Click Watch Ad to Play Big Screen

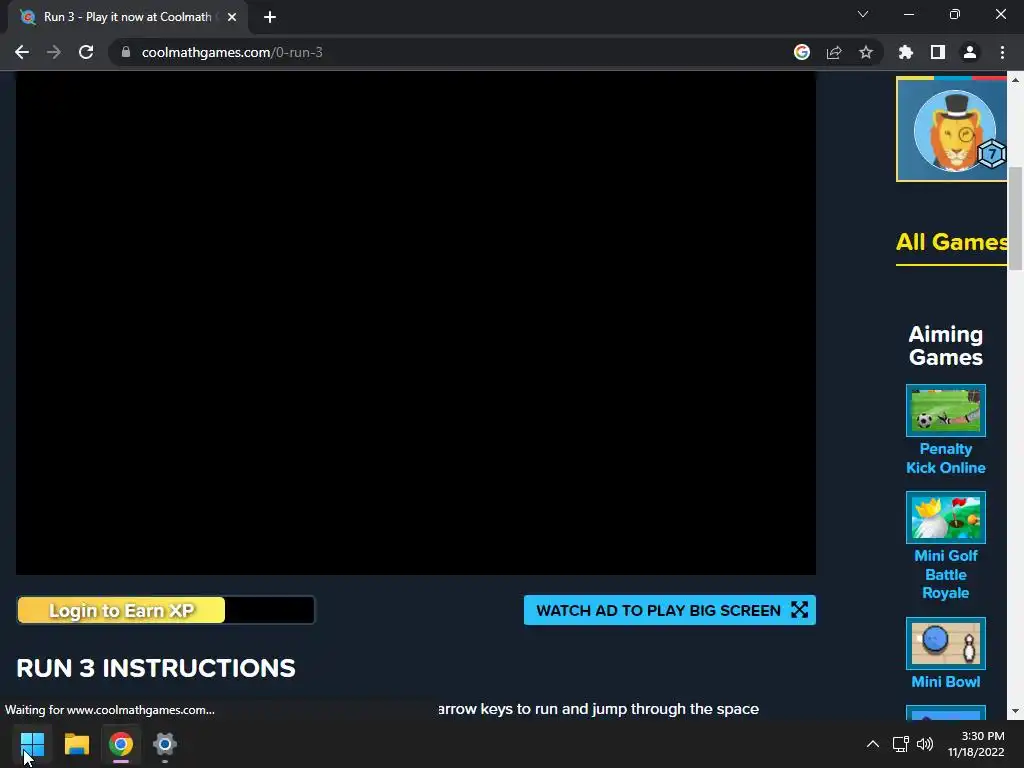pos(669,610)
